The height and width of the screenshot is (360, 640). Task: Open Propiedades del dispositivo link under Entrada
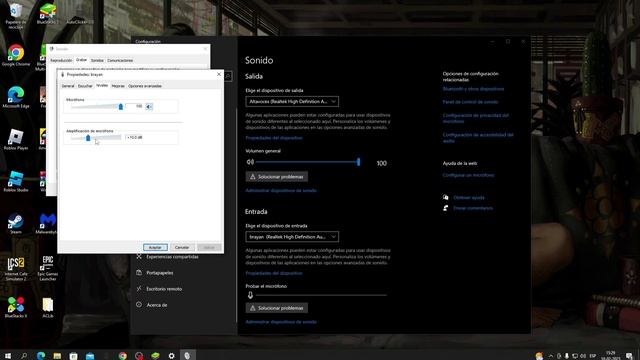(x=274, y=273)
